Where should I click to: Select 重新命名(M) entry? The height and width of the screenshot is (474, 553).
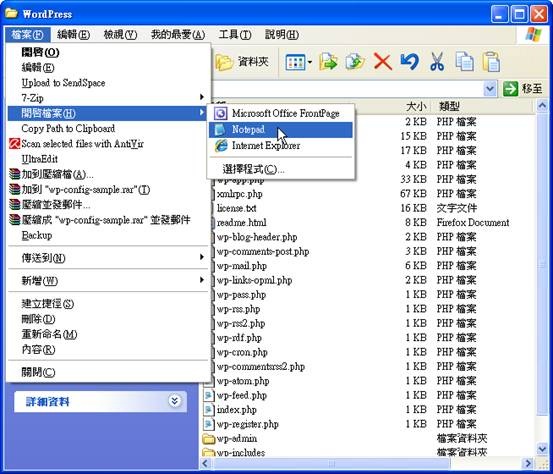49,334
